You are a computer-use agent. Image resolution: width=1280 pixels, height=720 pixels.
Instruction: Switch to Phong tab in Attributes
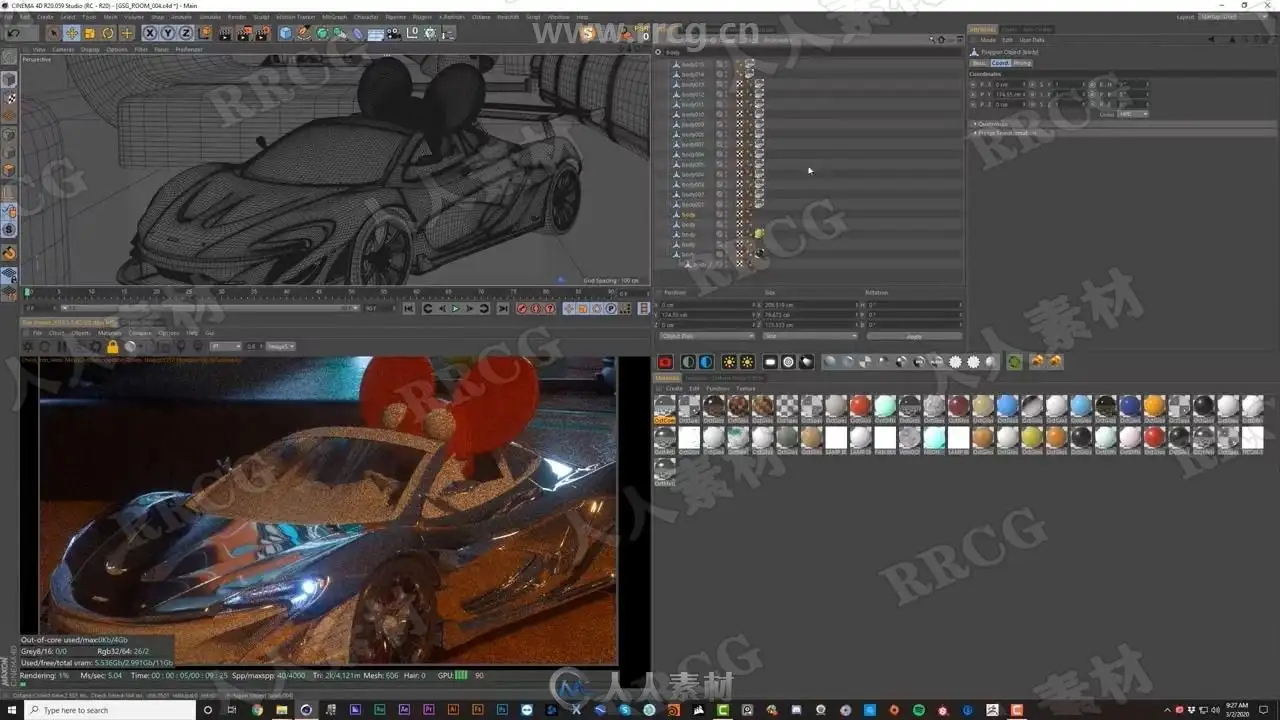pyautogui.click(x=1022, y=63)
